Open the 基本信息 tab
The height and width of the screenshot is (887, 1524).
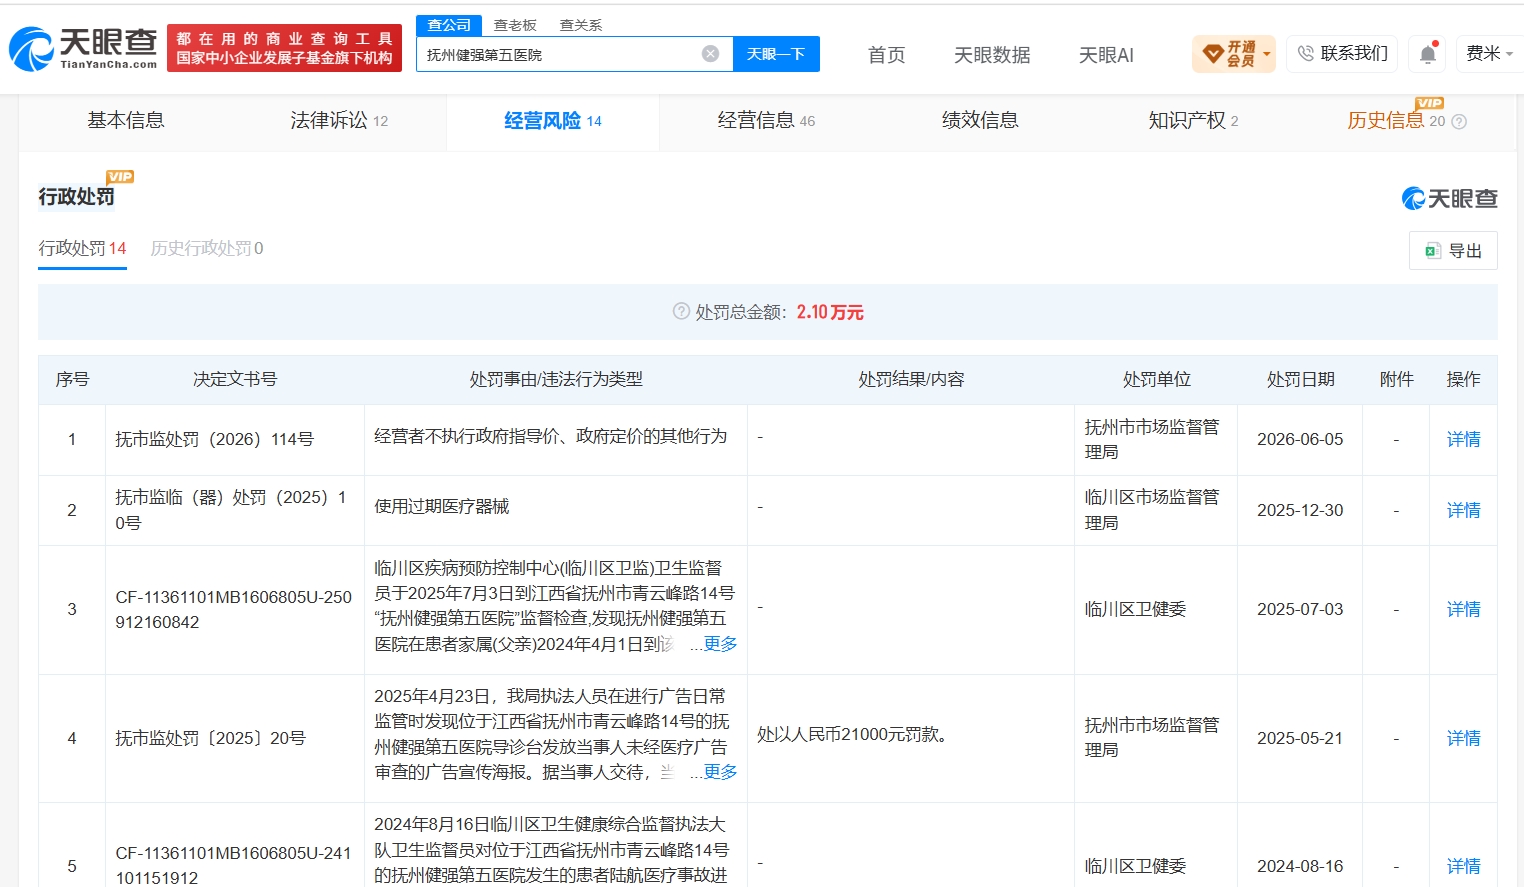point(126,121)
